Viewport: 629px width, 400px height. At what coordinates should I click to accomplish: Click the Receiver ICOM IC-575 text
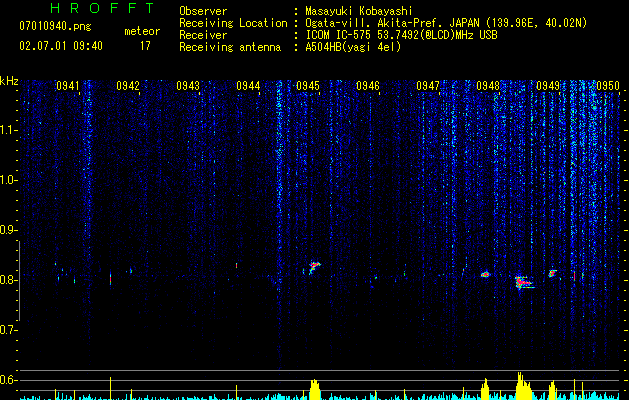(x=401, y=35)
